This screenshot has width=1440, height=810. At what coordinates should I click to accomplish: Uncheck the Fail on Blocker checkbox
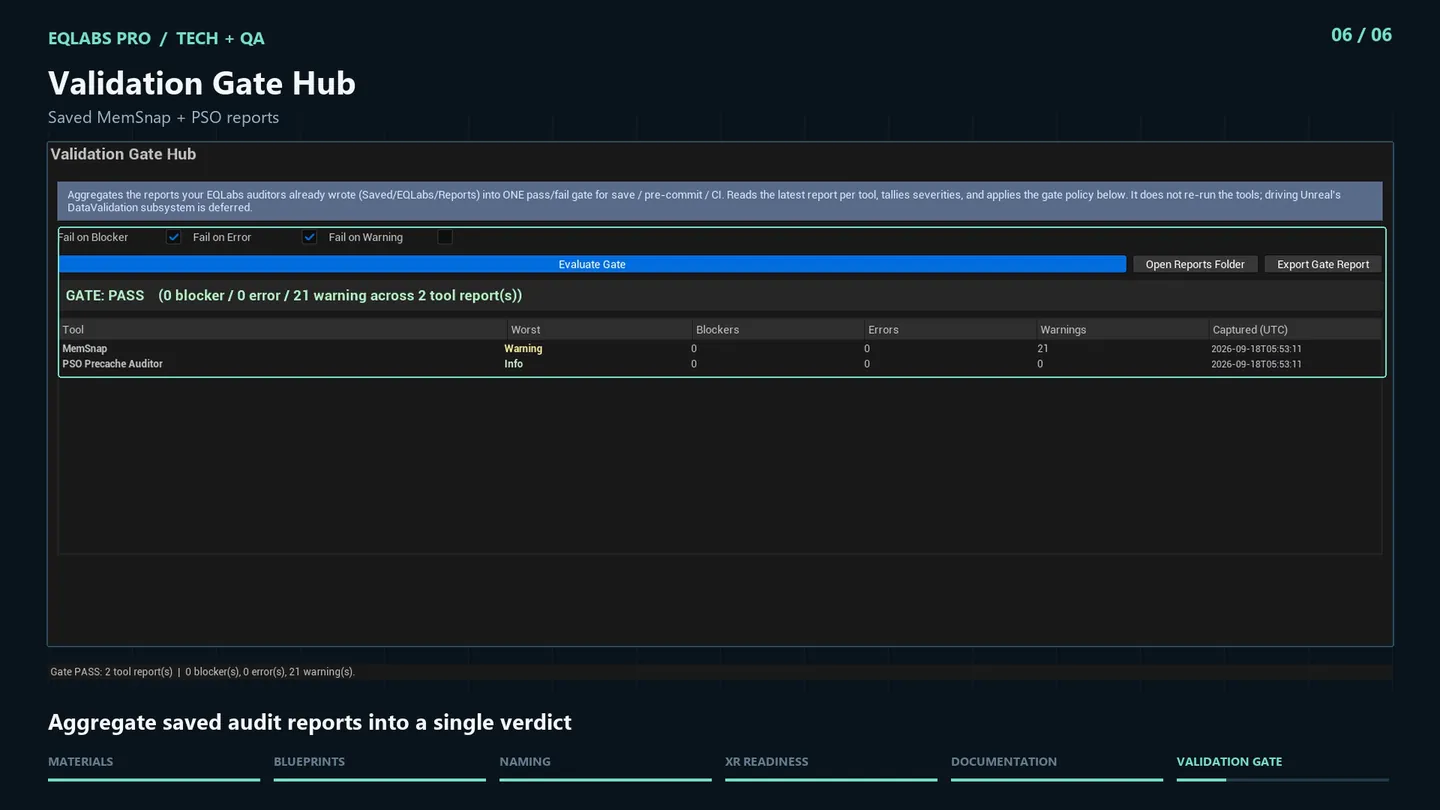[x=174, y=237]
